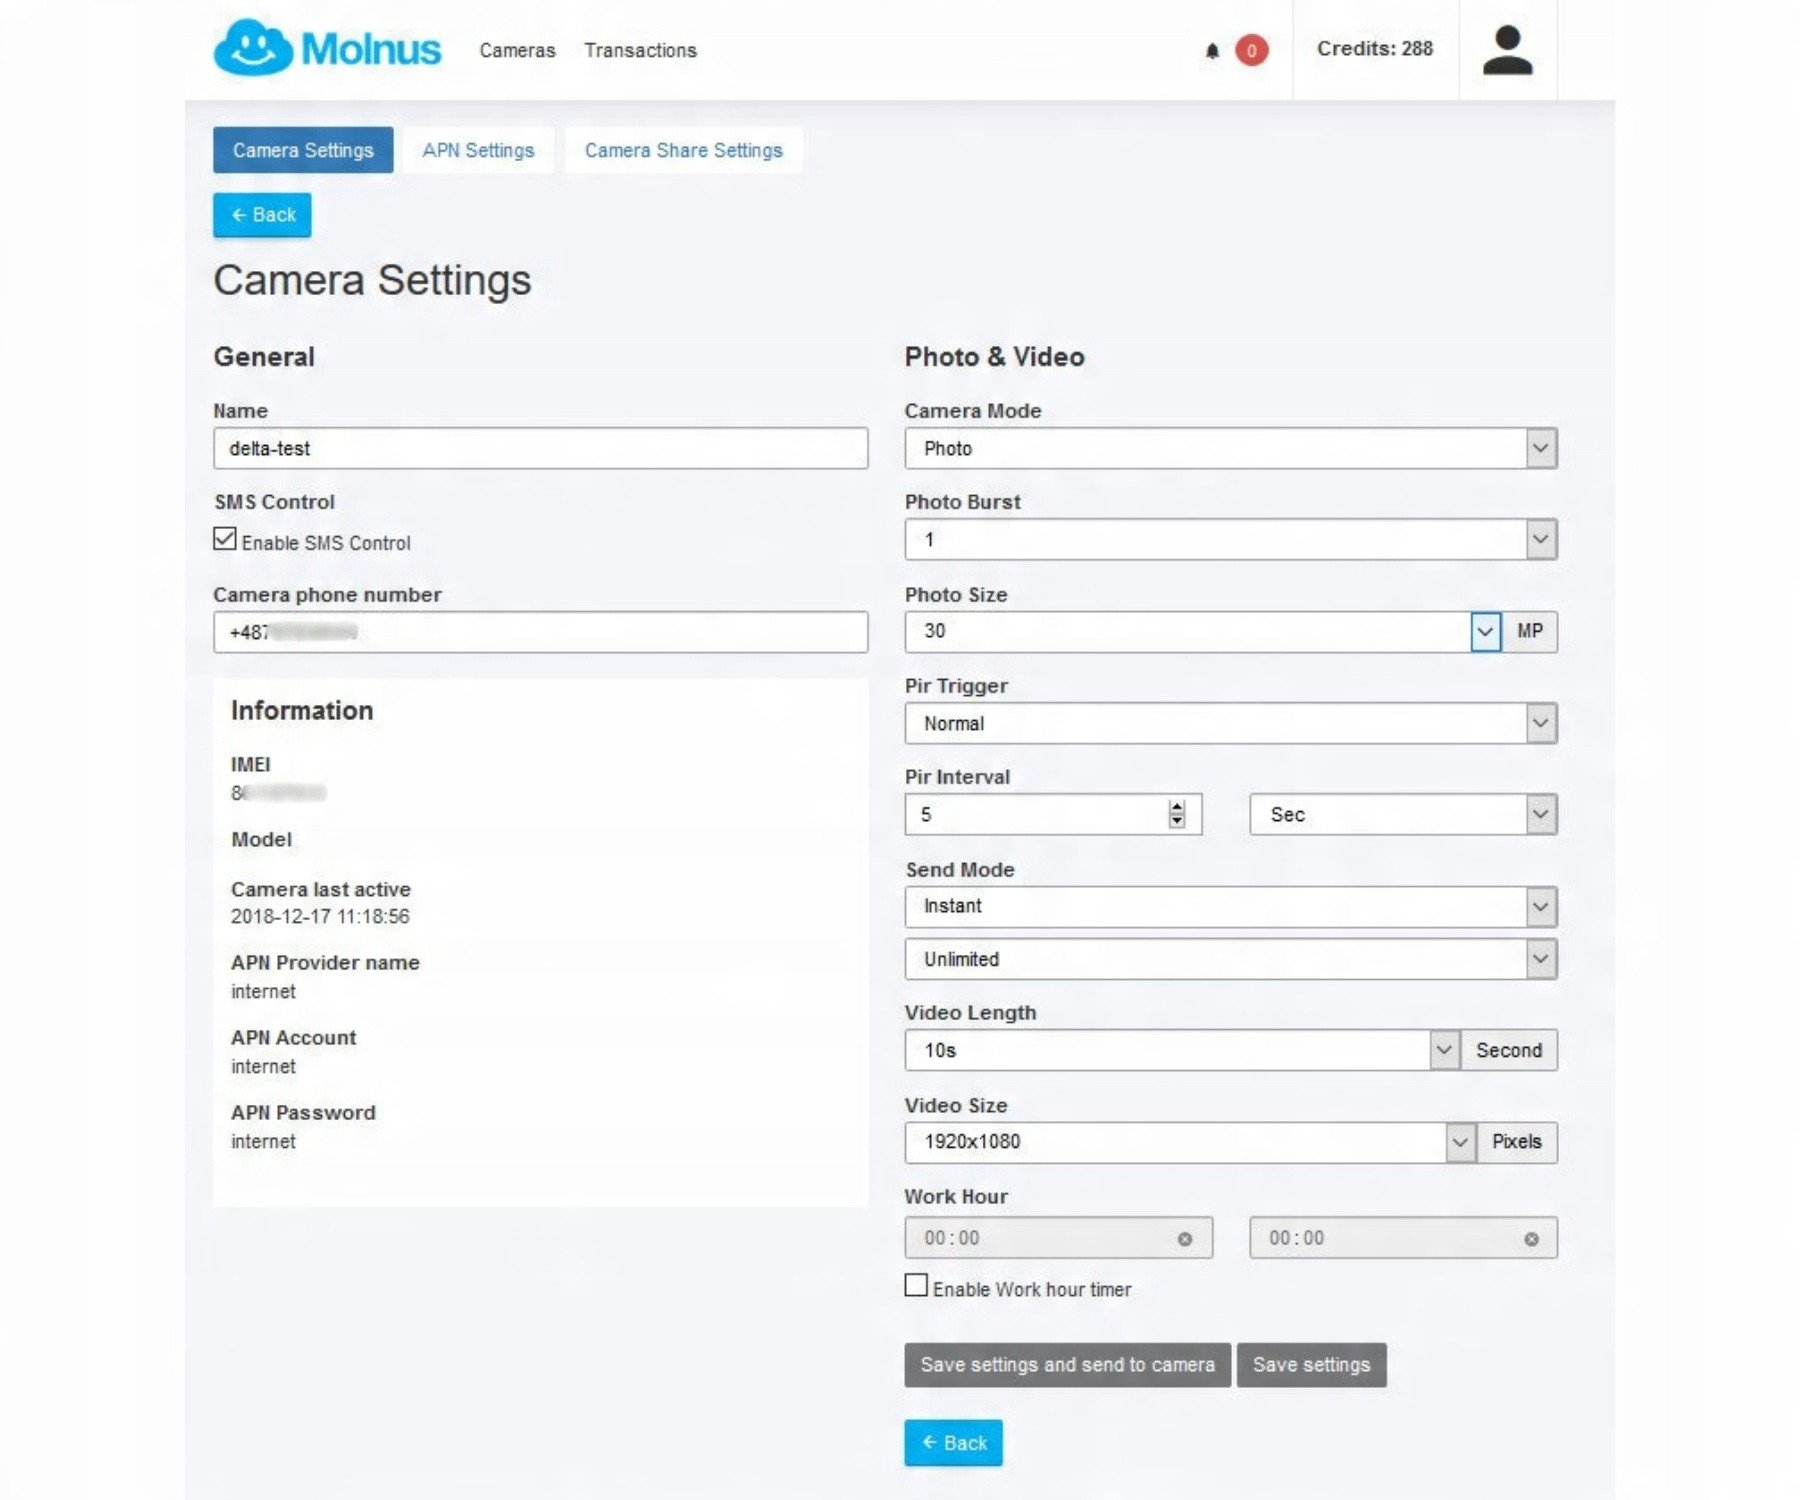Expand the Video Size dropdown
This screenshot has height=1500, width=1800.
click(x=1460, y=1142)
